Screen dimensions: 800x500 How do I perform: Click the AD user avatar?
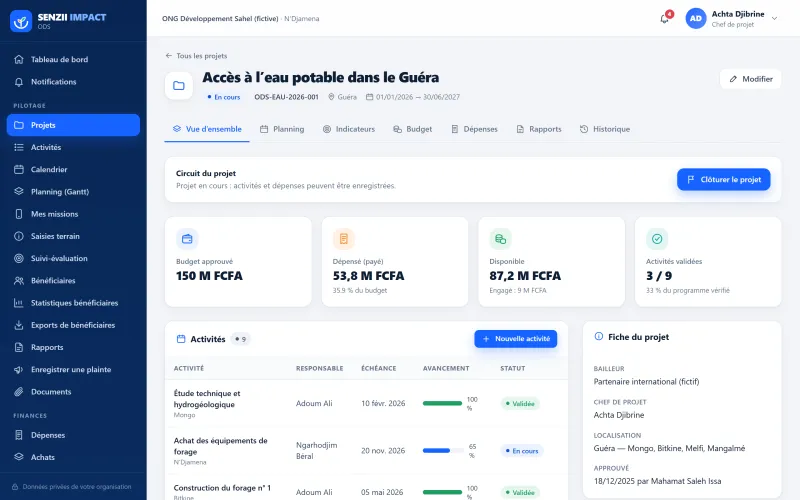tap(696, 18)
